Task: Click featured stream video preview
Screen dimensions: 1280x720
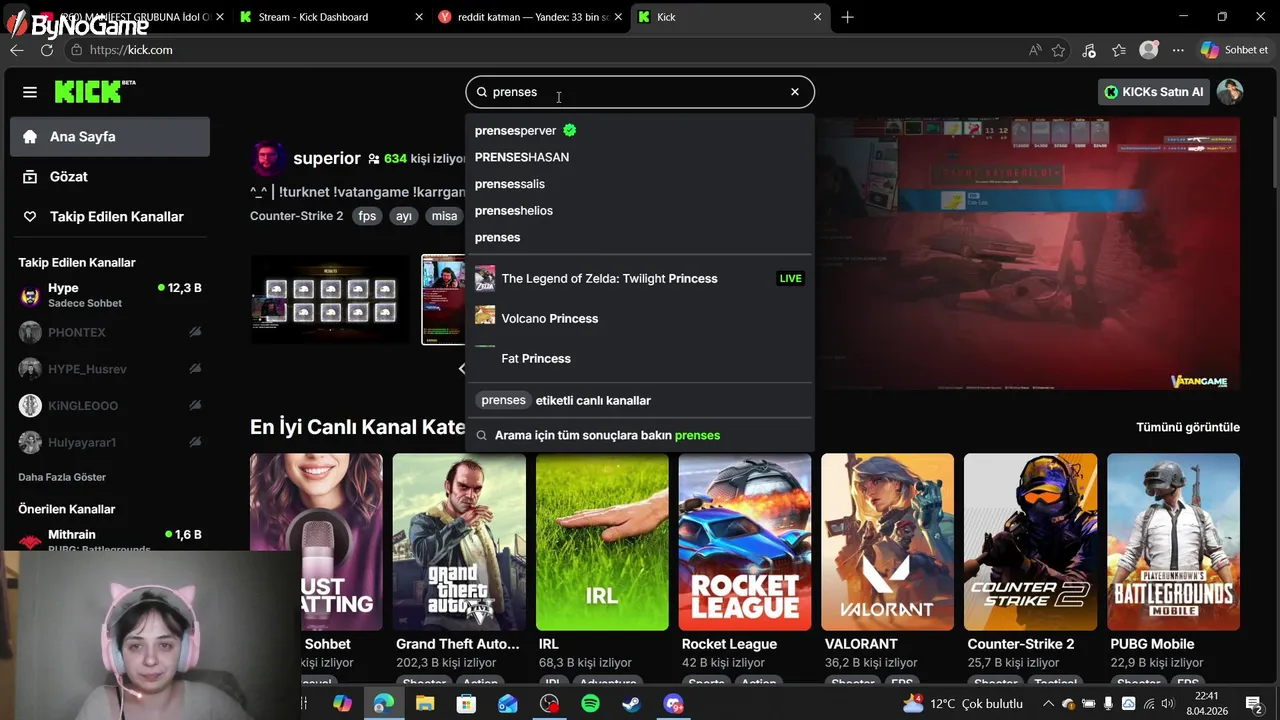Action: [x=1028, y=253]
